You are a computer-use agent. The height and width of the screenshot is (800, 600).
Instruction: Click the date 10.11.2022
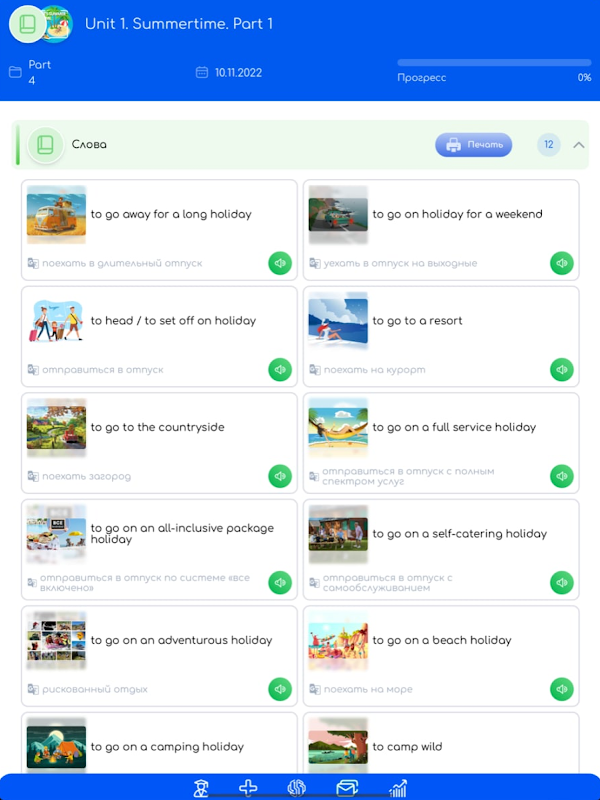[x=238, y=72]
